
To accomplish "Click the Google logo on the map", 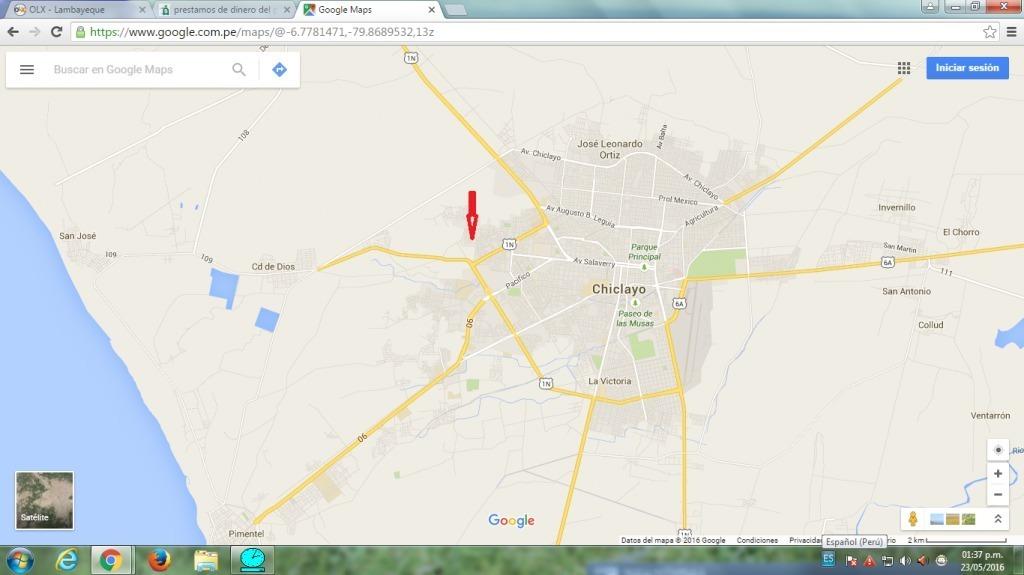I will tap(511, 520).
